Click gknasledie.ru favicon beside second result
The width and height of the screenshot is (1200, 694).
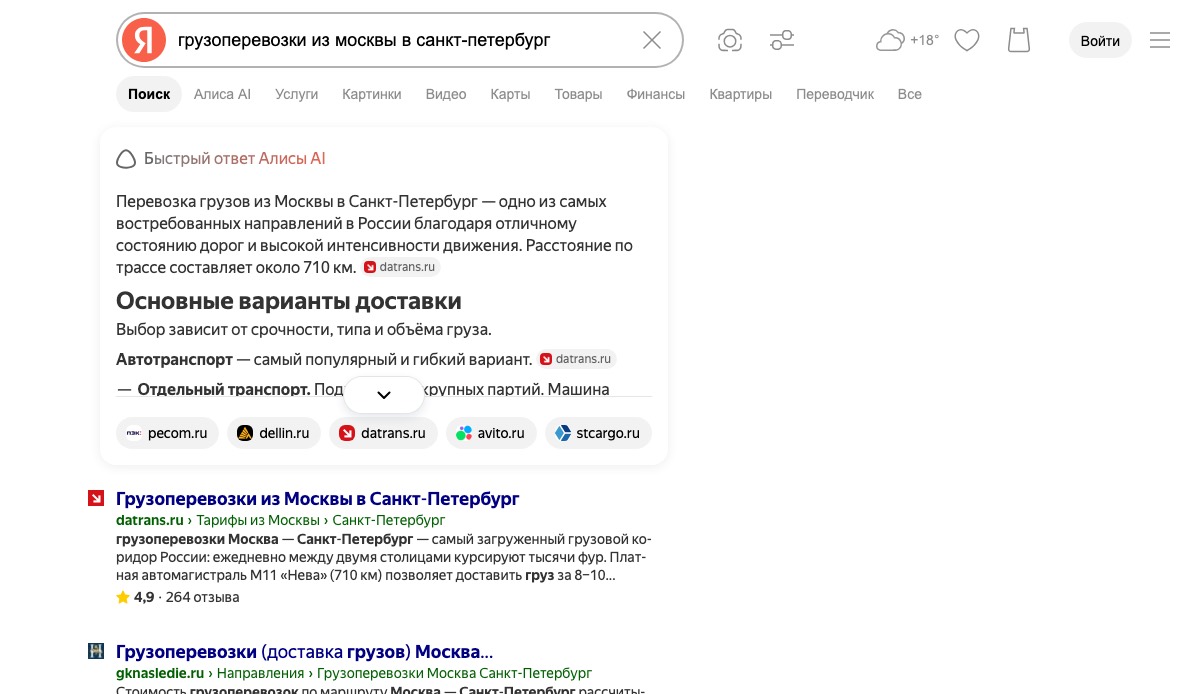coord(96,651)
